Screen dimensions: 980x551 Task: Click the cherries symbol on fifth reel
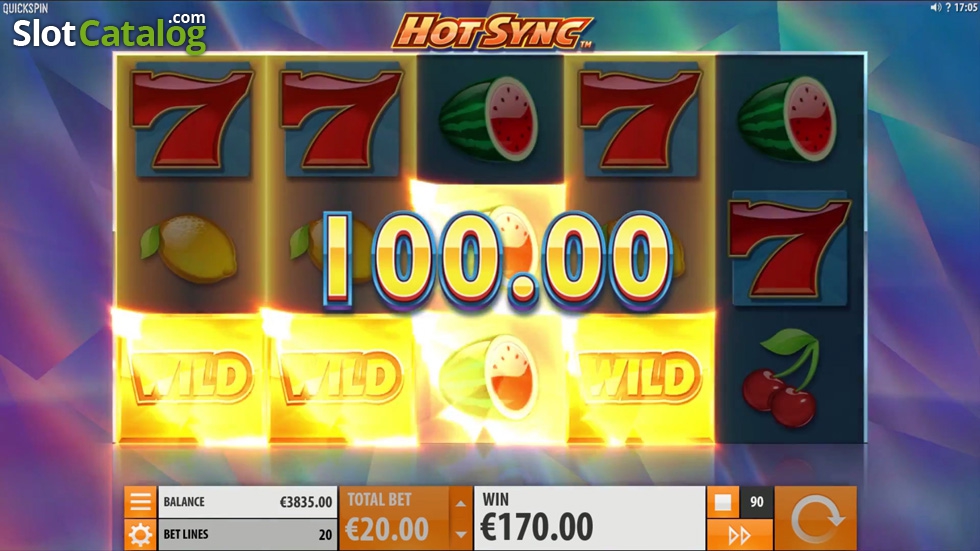(781, 378)
